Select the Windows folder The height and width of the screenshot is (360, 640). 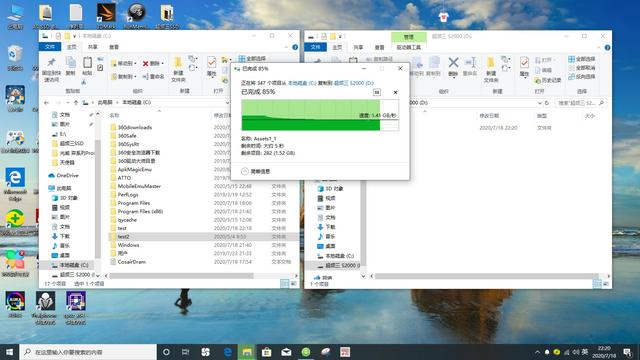tap(128, 245)
